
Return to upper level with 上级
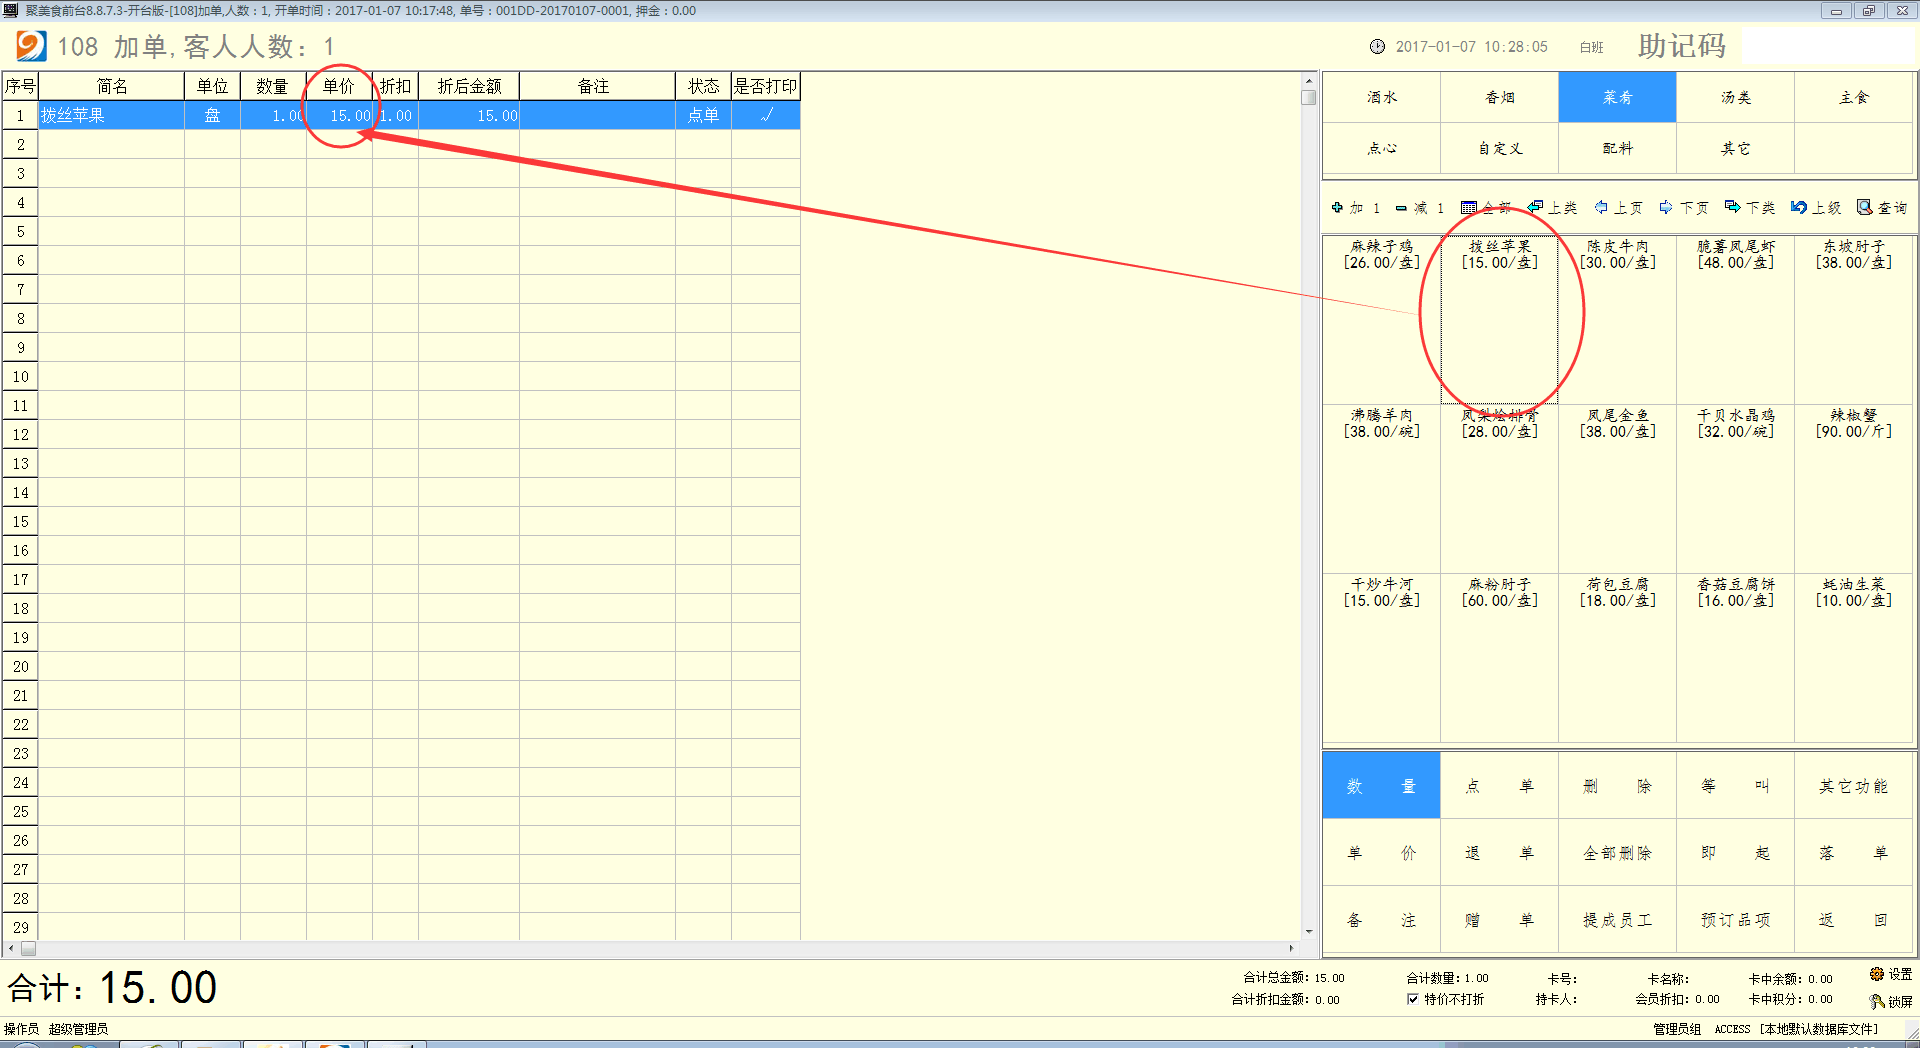[x=1799, y=208]
